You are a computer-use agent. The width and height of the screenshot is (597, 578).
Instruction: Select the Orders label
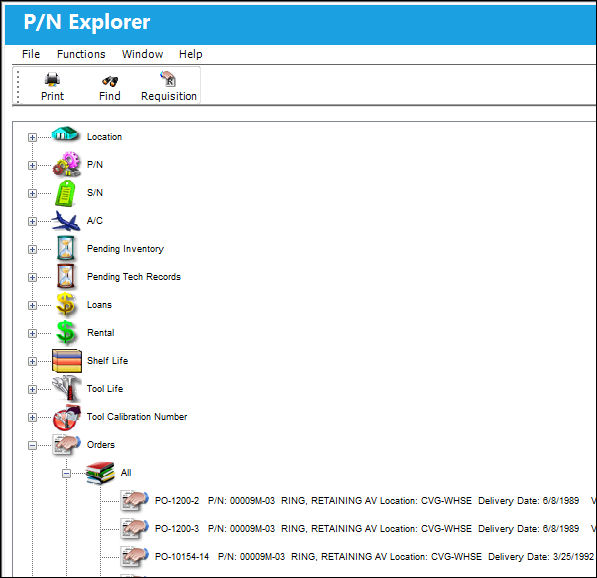click(101, 445)
